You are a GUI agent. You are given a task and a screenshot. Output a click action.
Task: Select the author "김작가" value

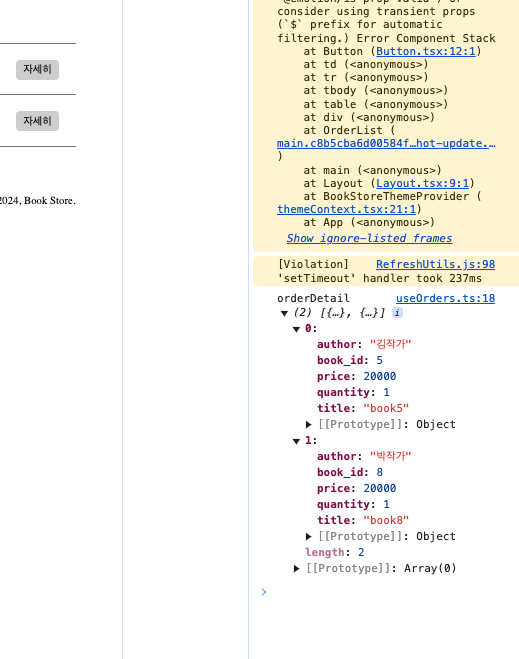click(x=390, y=344)
